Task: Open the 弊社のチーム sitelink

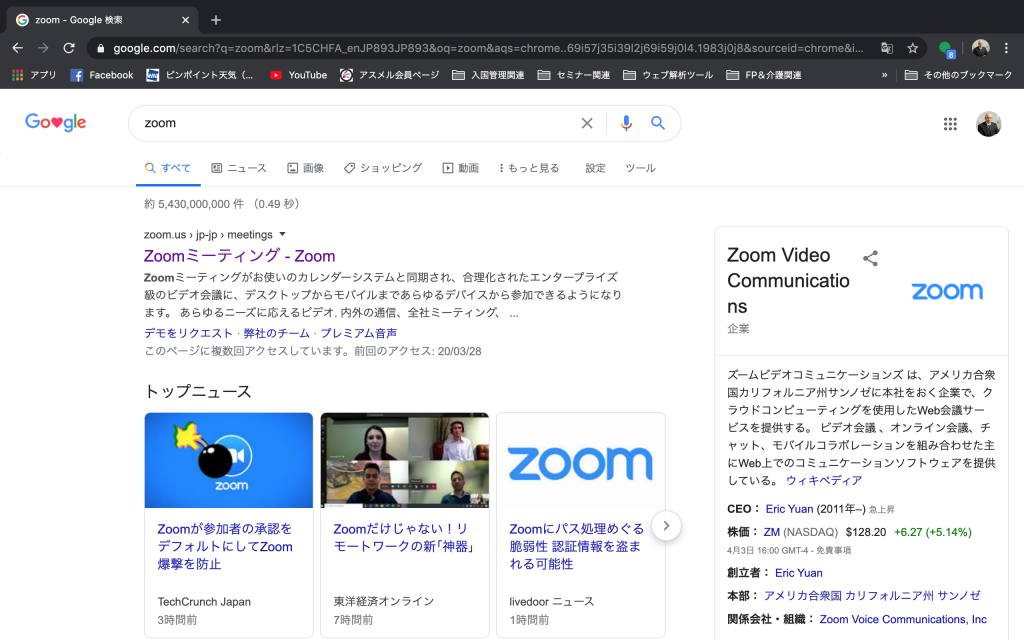Action: click(x=276, y=333)
